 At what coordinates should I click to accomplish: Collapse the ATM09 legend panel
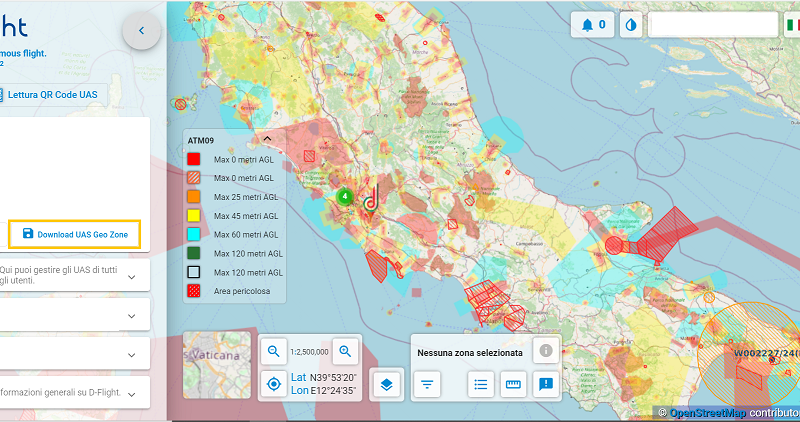pos(268,139)
